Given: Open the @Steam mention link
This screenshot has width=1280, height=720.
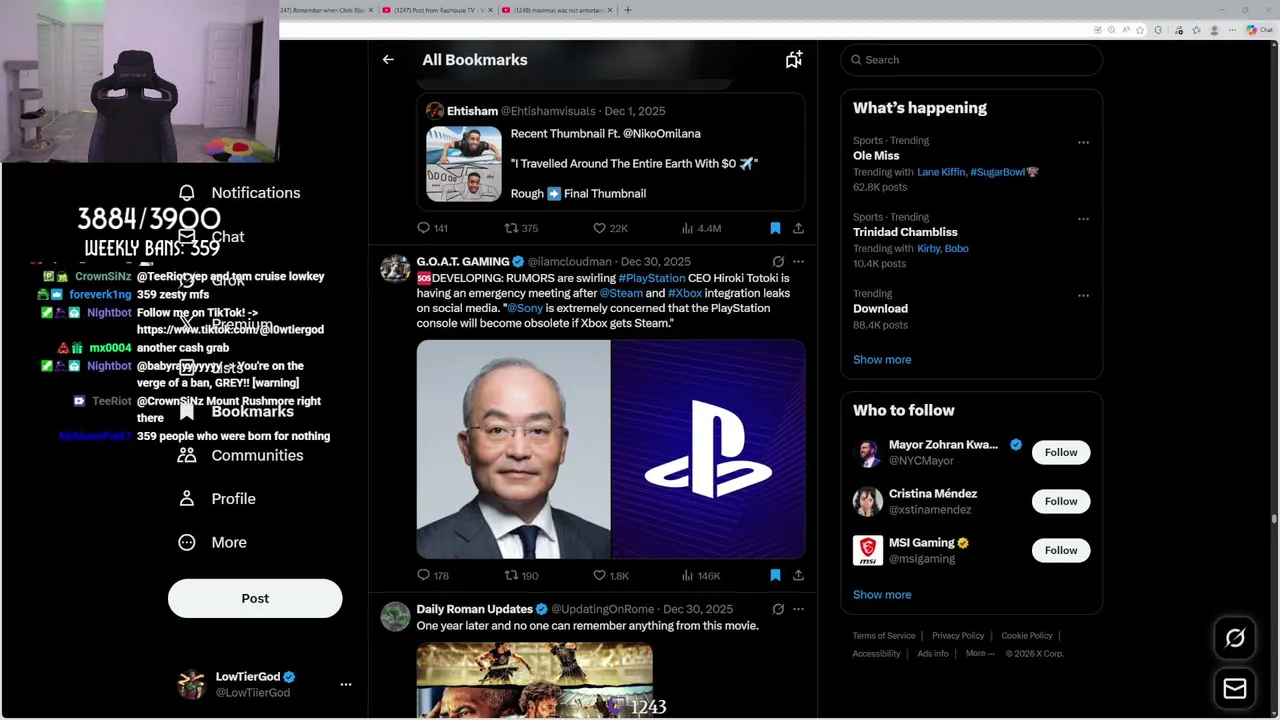Looking at the screenshot, I should (621, 293).
